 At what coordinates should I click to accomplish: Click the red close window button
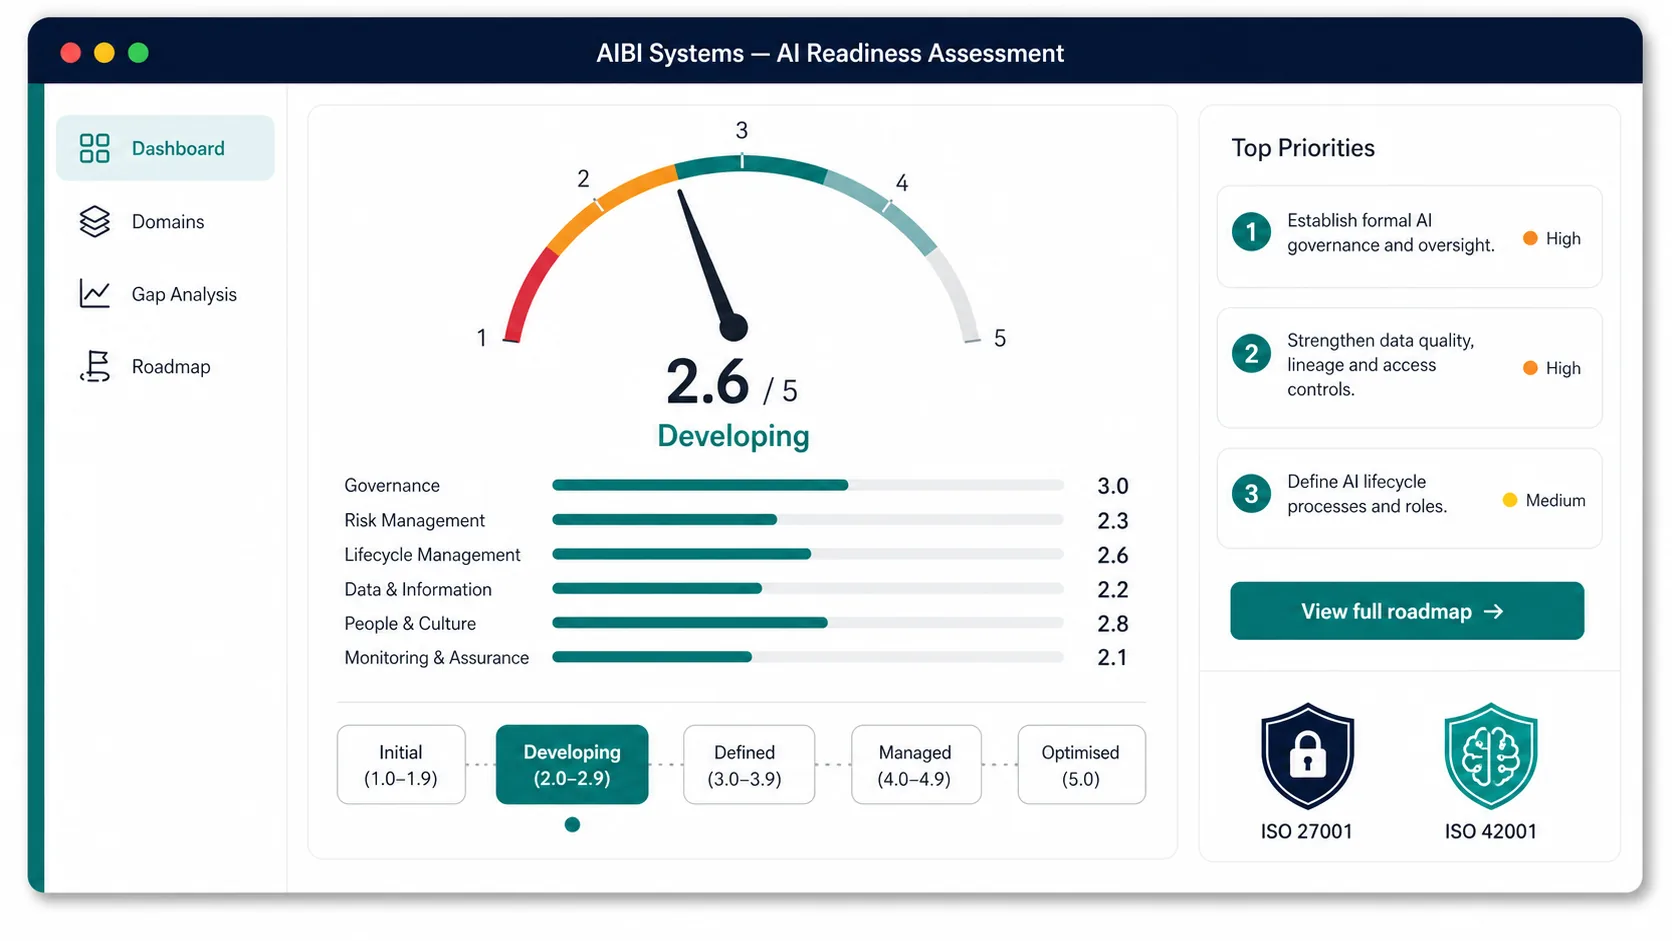(71, 53)
